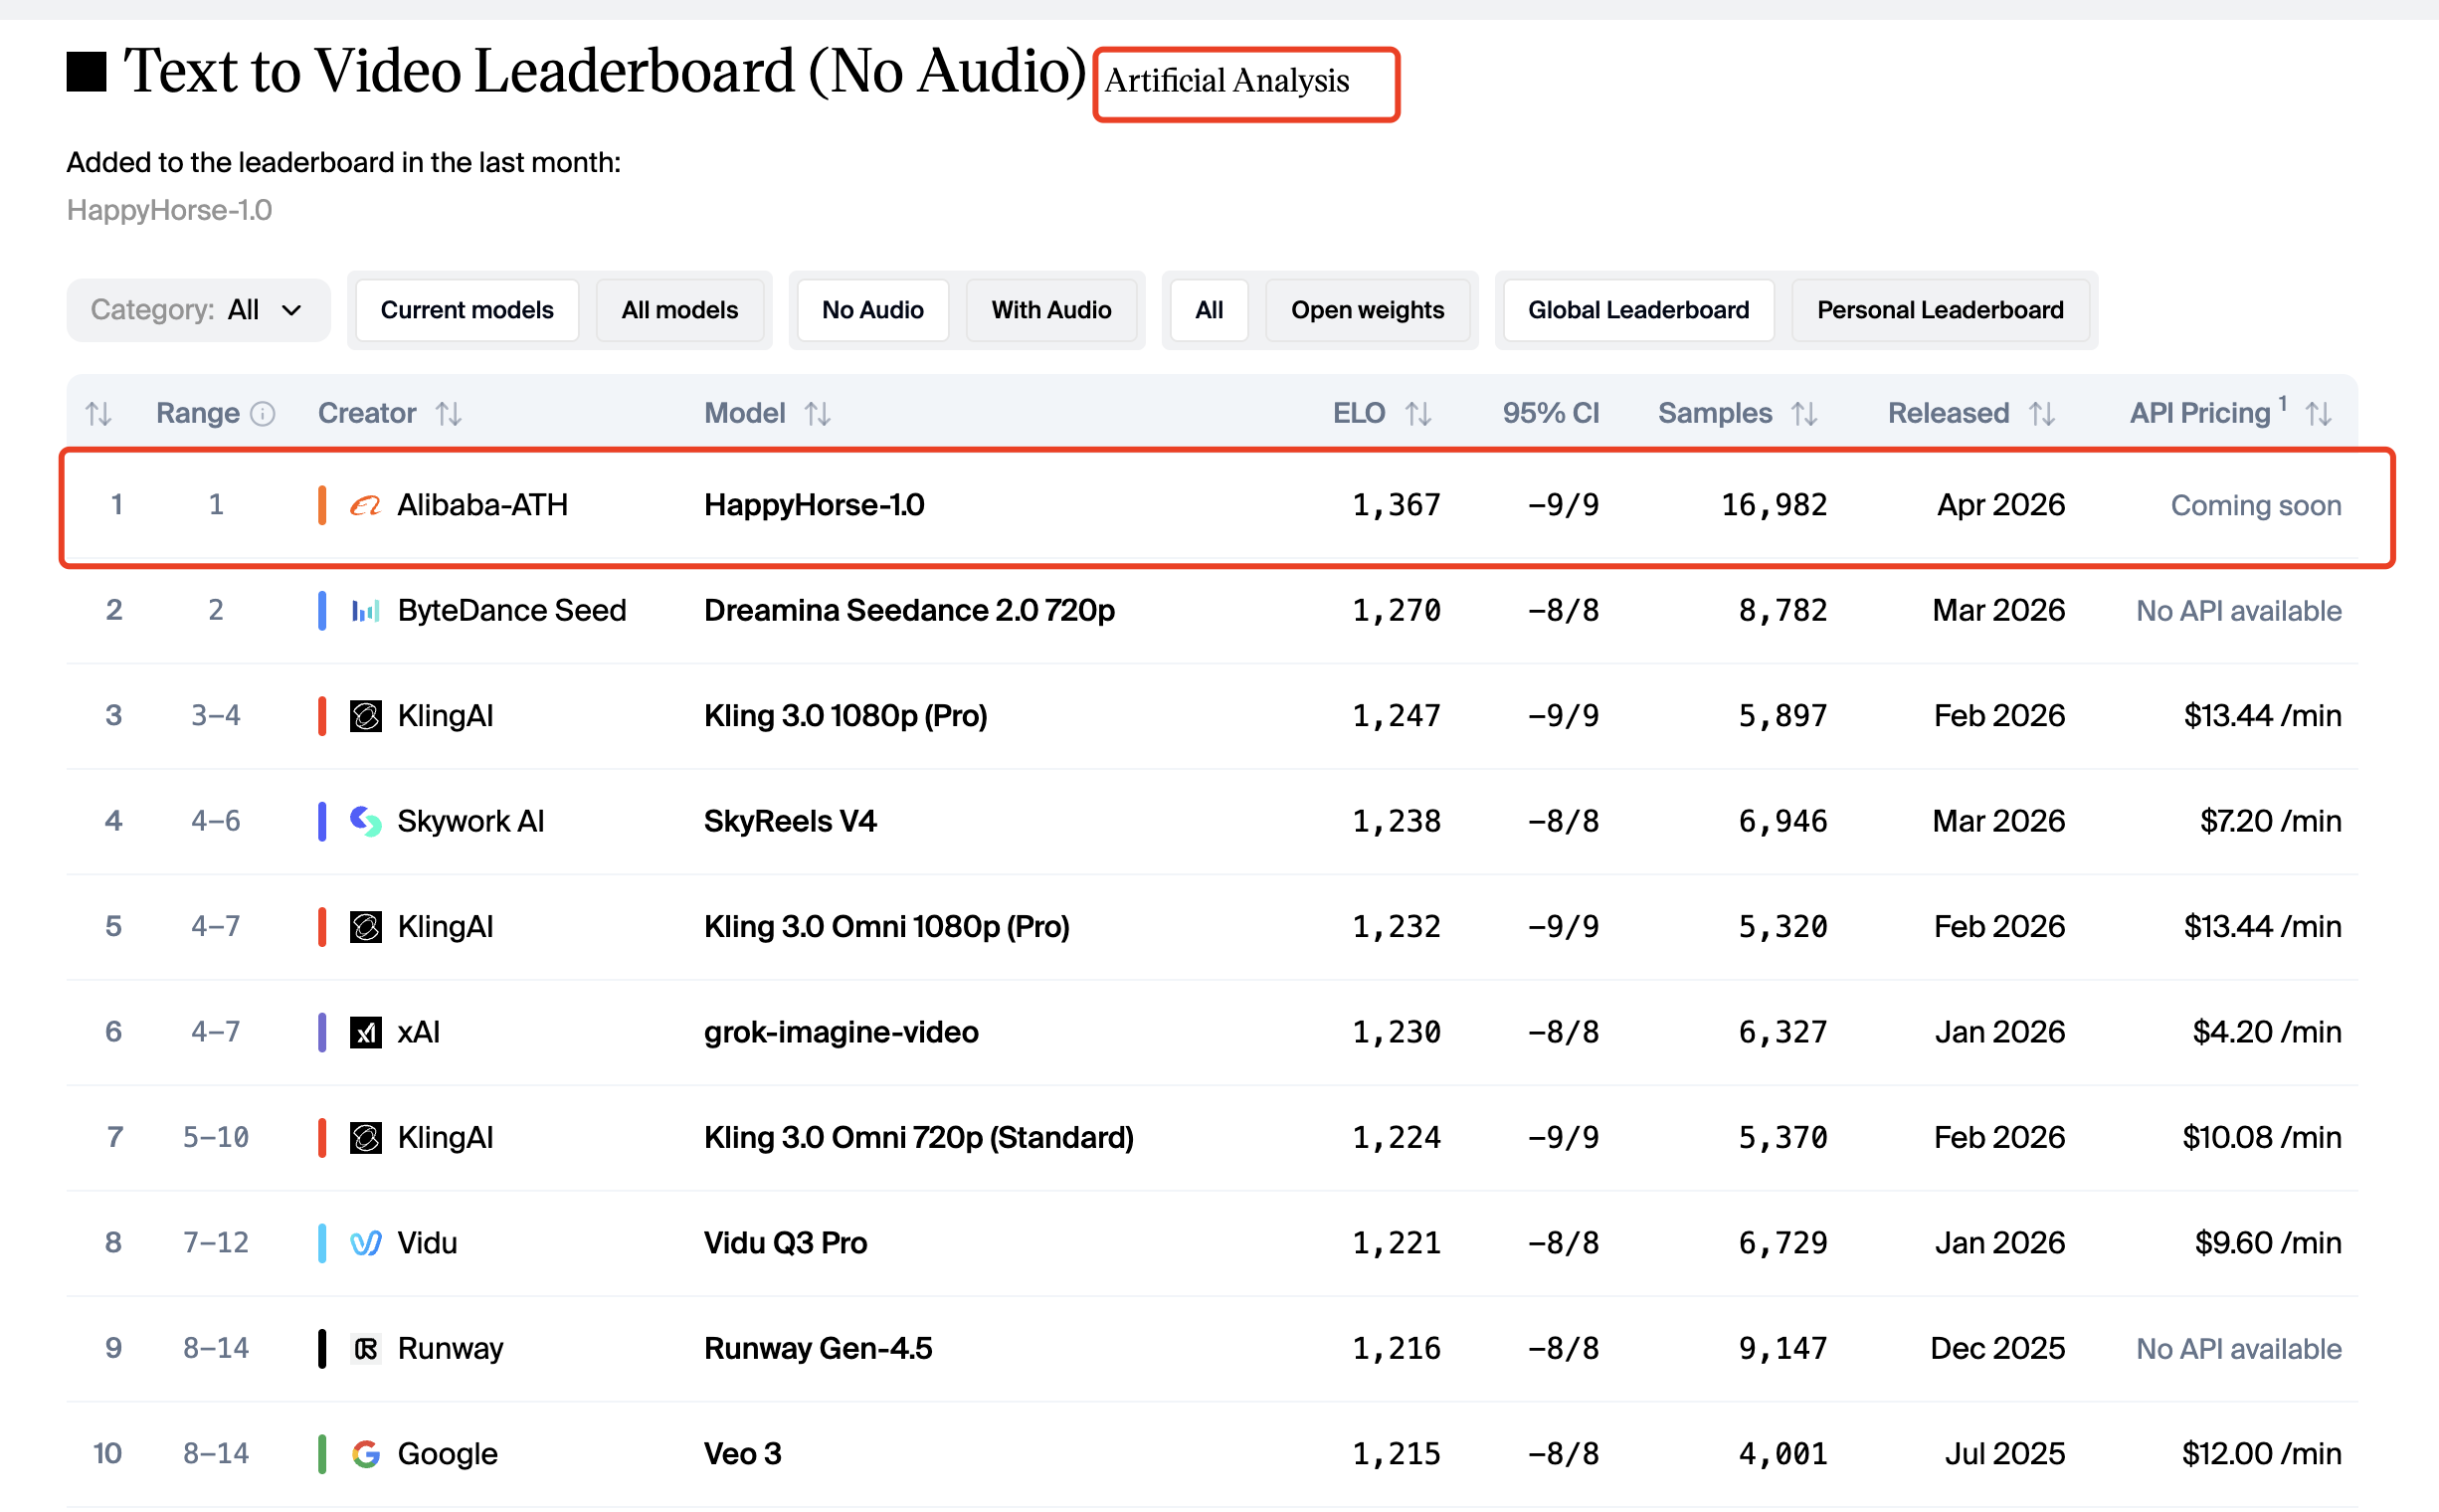Image resolution: width=2439 pixels, height=1512 pixels.
Task: Sort the table by Model
Action: (818, 413)
